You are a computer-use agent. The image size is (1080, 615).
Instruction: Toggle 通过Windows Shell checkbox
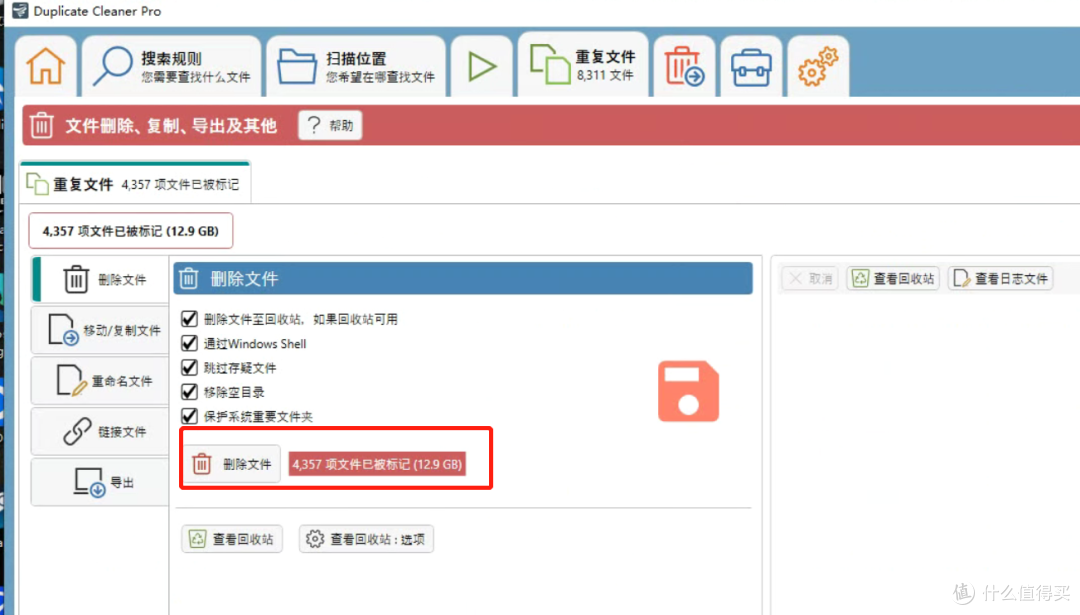coord(189,343)
